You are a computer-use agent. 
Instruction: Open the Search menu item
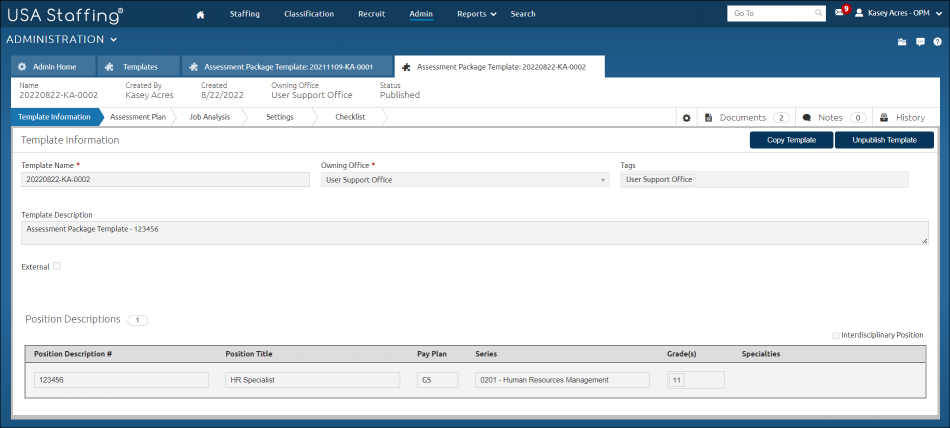(x=523, y=14)
